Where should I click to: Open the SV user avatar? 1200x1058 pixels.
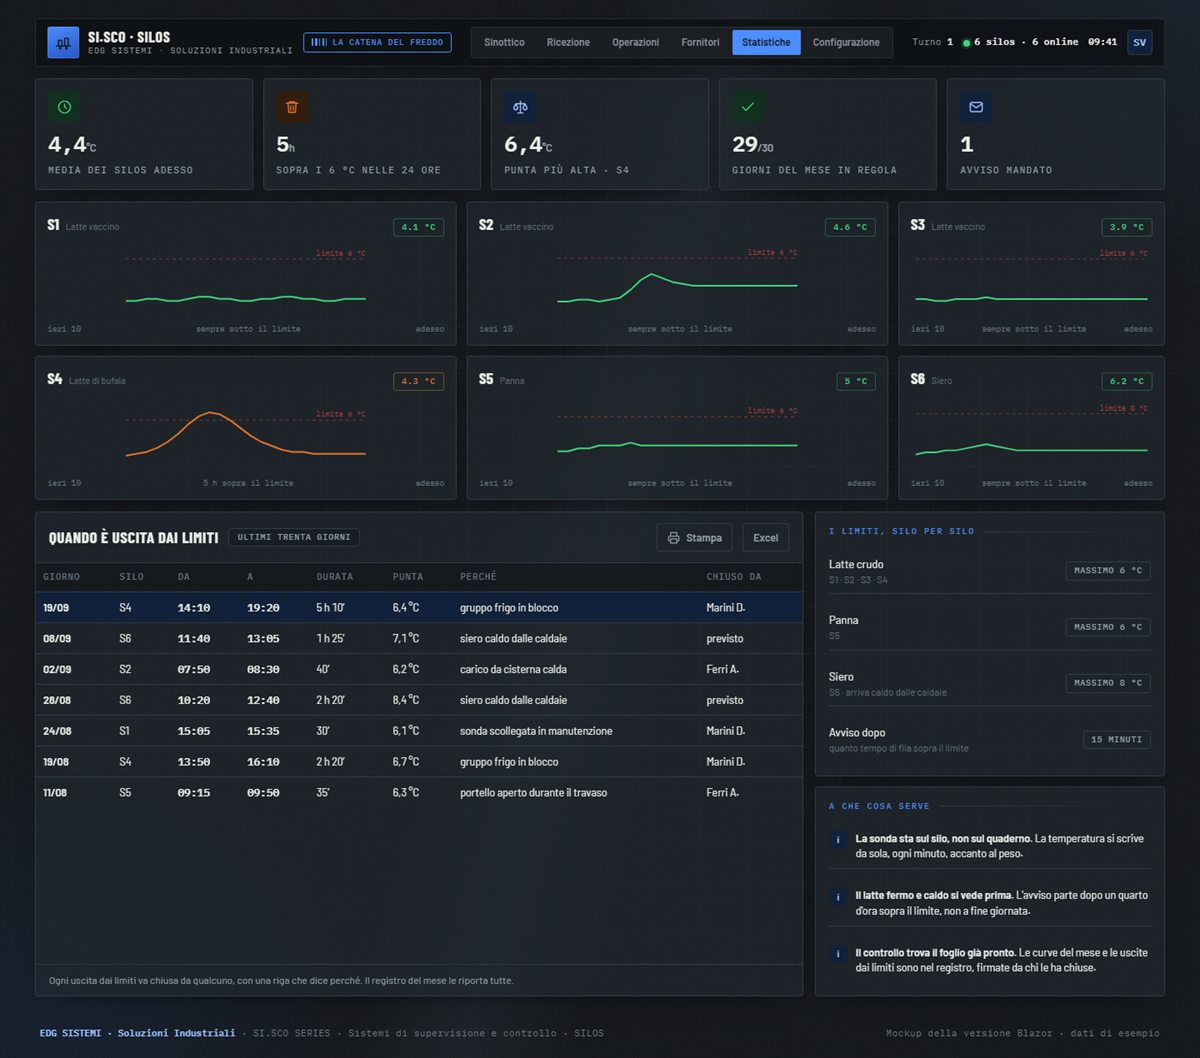point(1139,42)
